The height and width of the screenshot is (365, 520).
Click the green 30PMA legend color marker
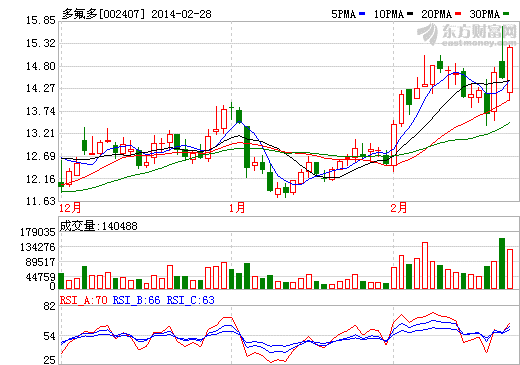pyautogui.click(x=506, y=14)
